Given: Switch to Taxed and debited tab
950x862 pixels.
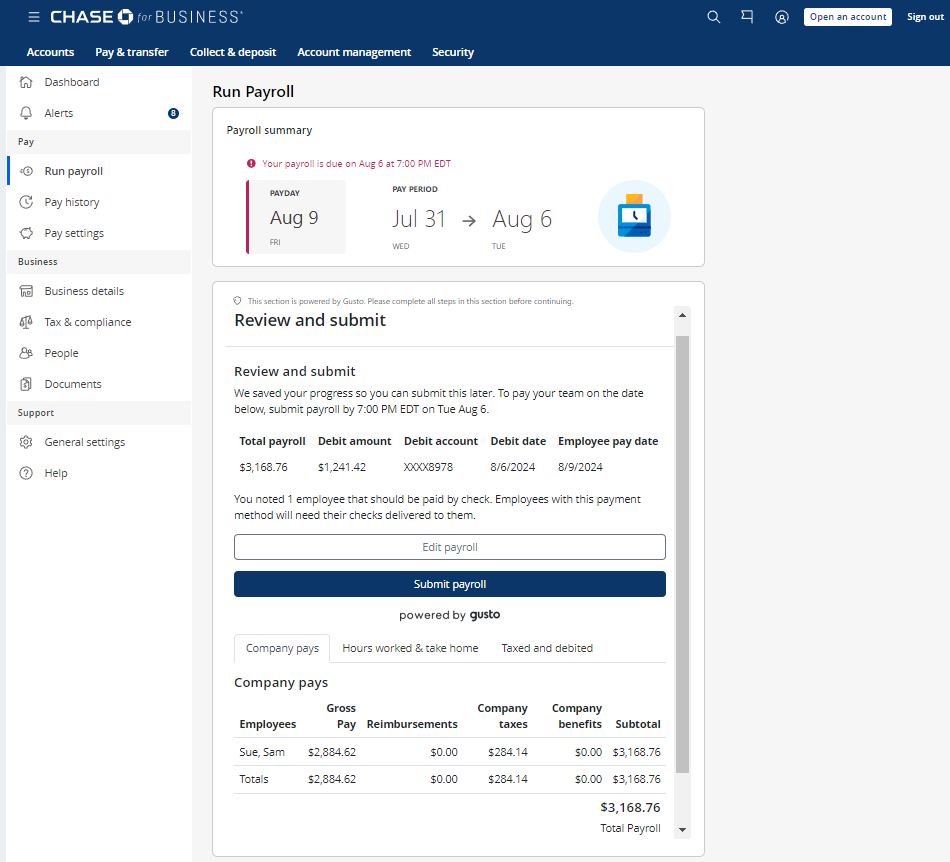Looking at the screenshot, I should pyautogui.click(x=547, y=648).
